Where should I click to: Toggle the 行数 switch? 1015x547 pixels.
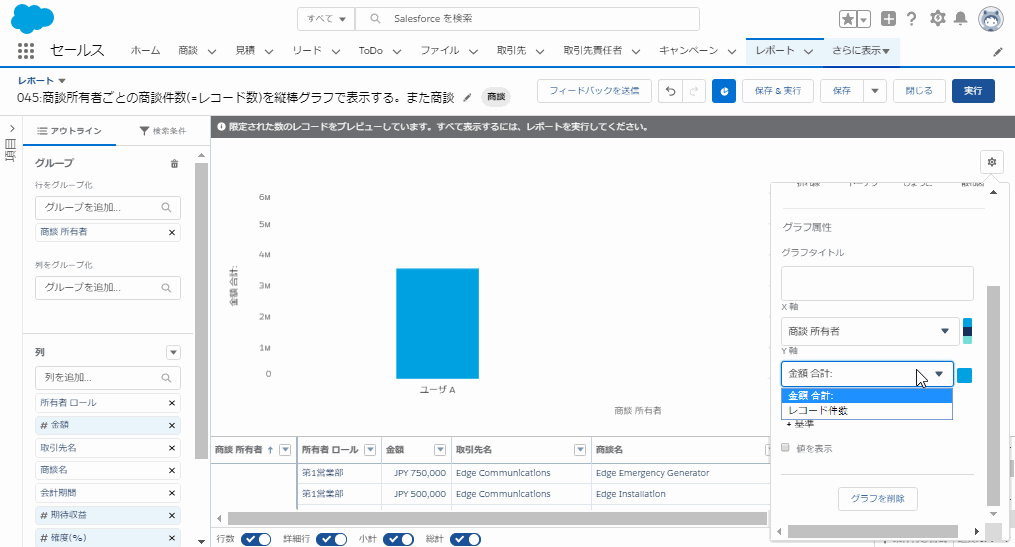coord(256,539)
